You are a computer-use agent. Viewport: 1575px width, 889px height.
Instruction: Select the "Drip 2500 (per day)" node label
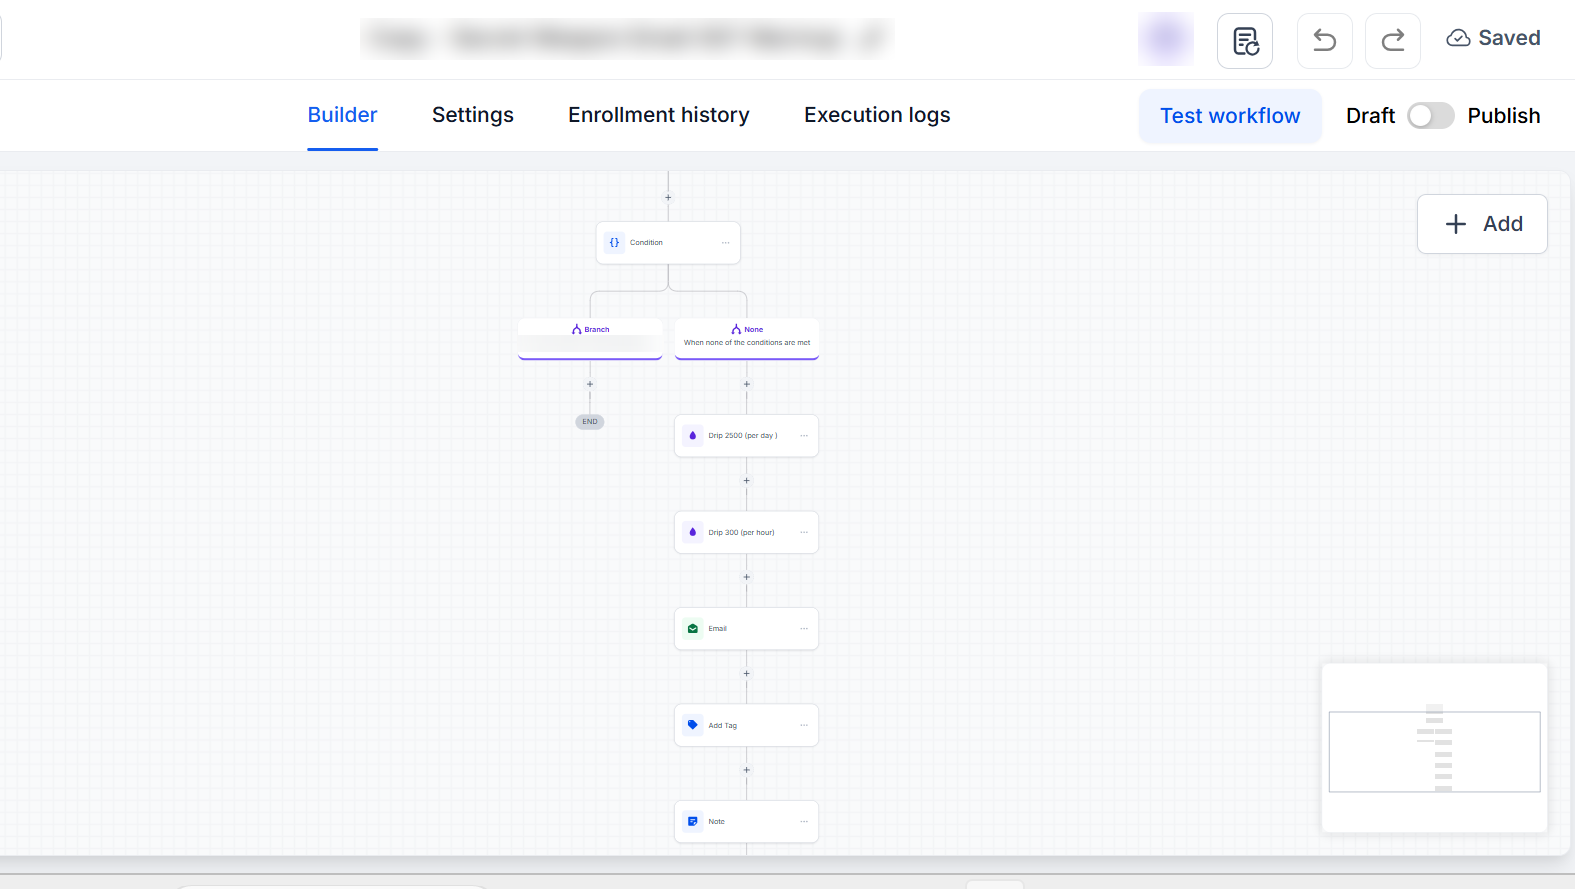coord(743,436)
